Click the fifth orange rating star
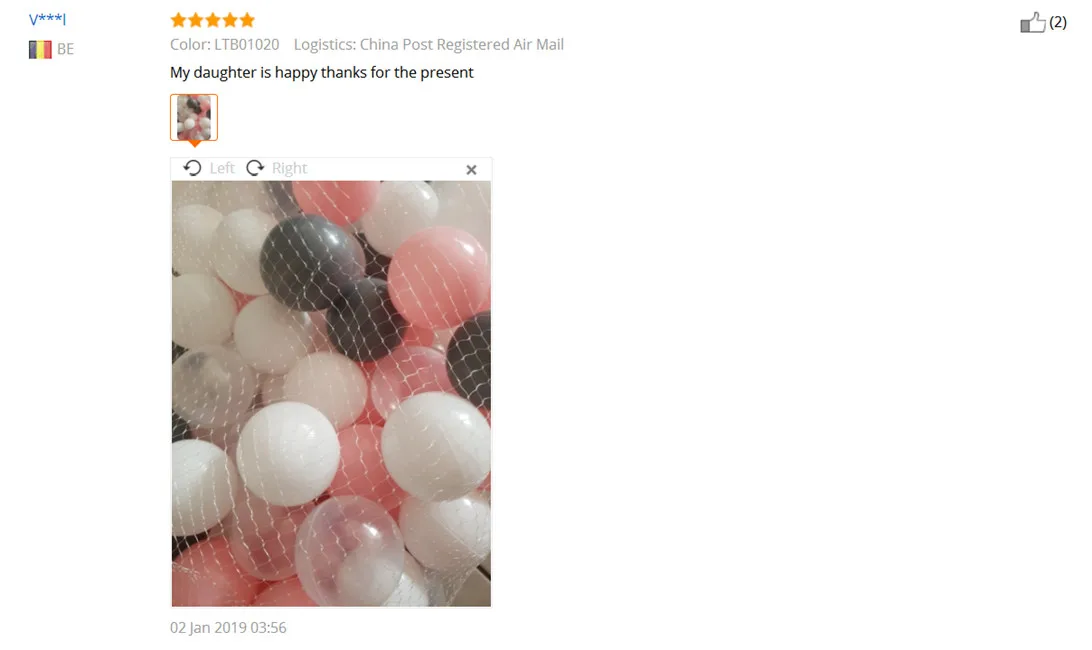 click(x=247, y=20)
